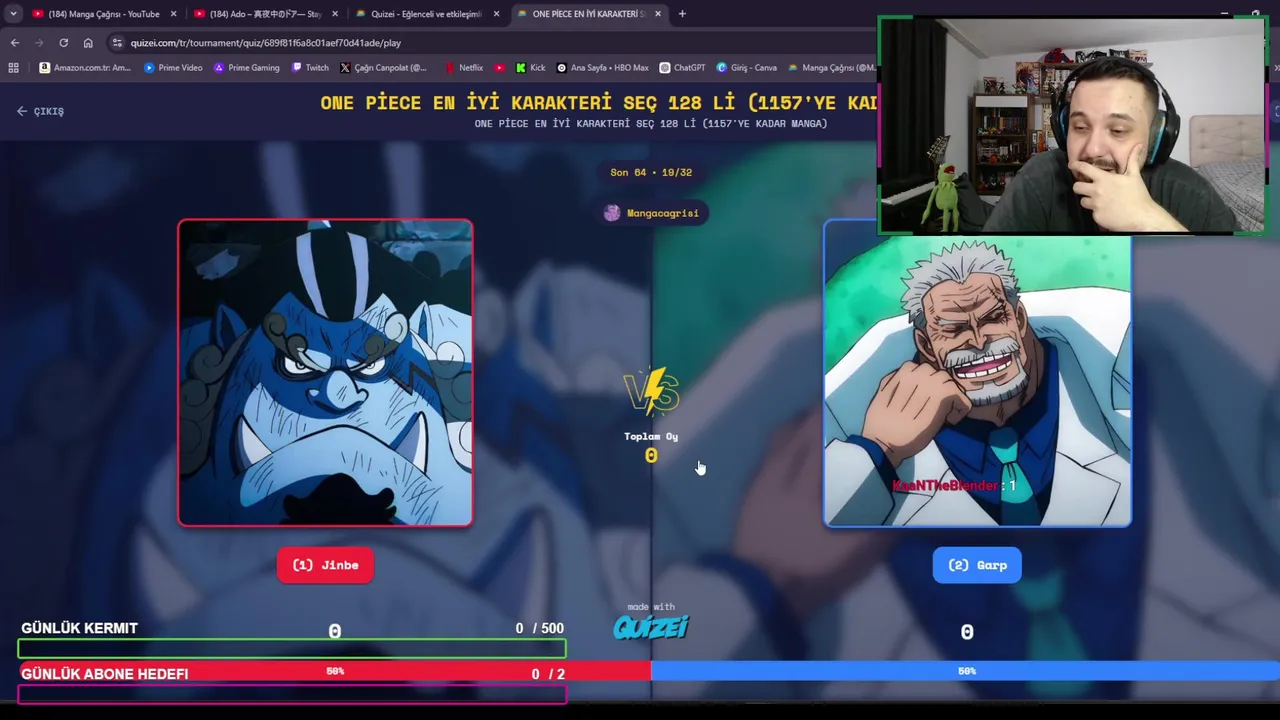Open the apps grid in bookmarks bar
1280x720 pixels.
(x=13, y=68)
